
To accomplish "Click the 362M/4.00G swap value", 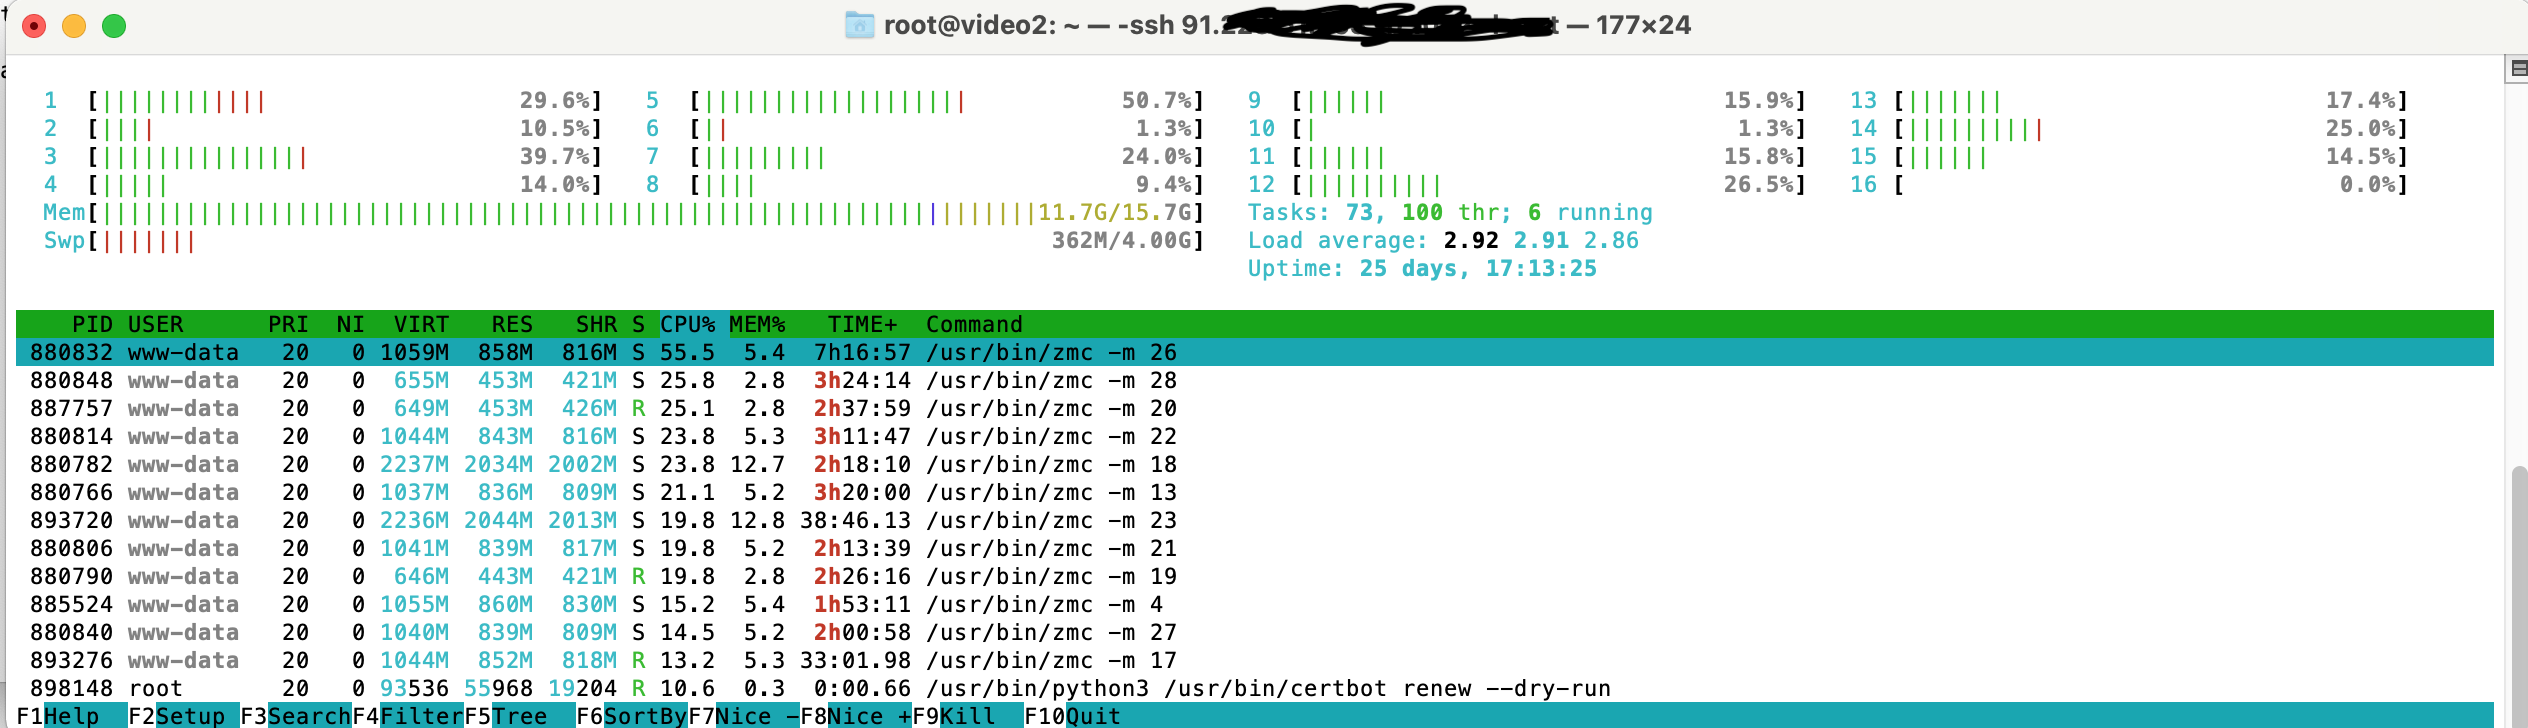I will click(1121, 240).
